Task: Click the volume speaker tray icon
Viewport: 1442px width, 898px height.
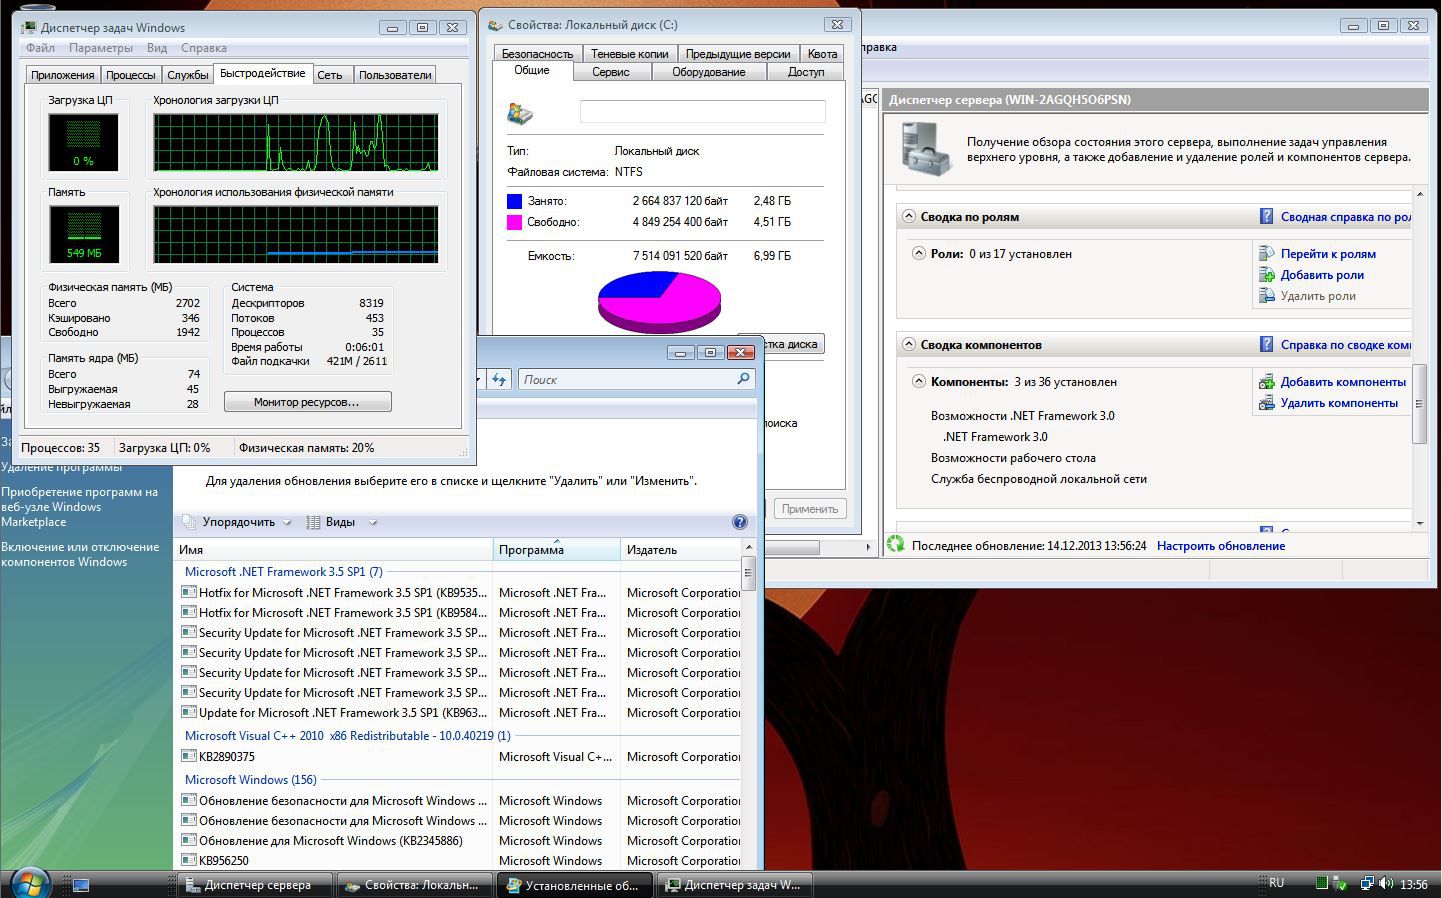Action: (1386, 884)
